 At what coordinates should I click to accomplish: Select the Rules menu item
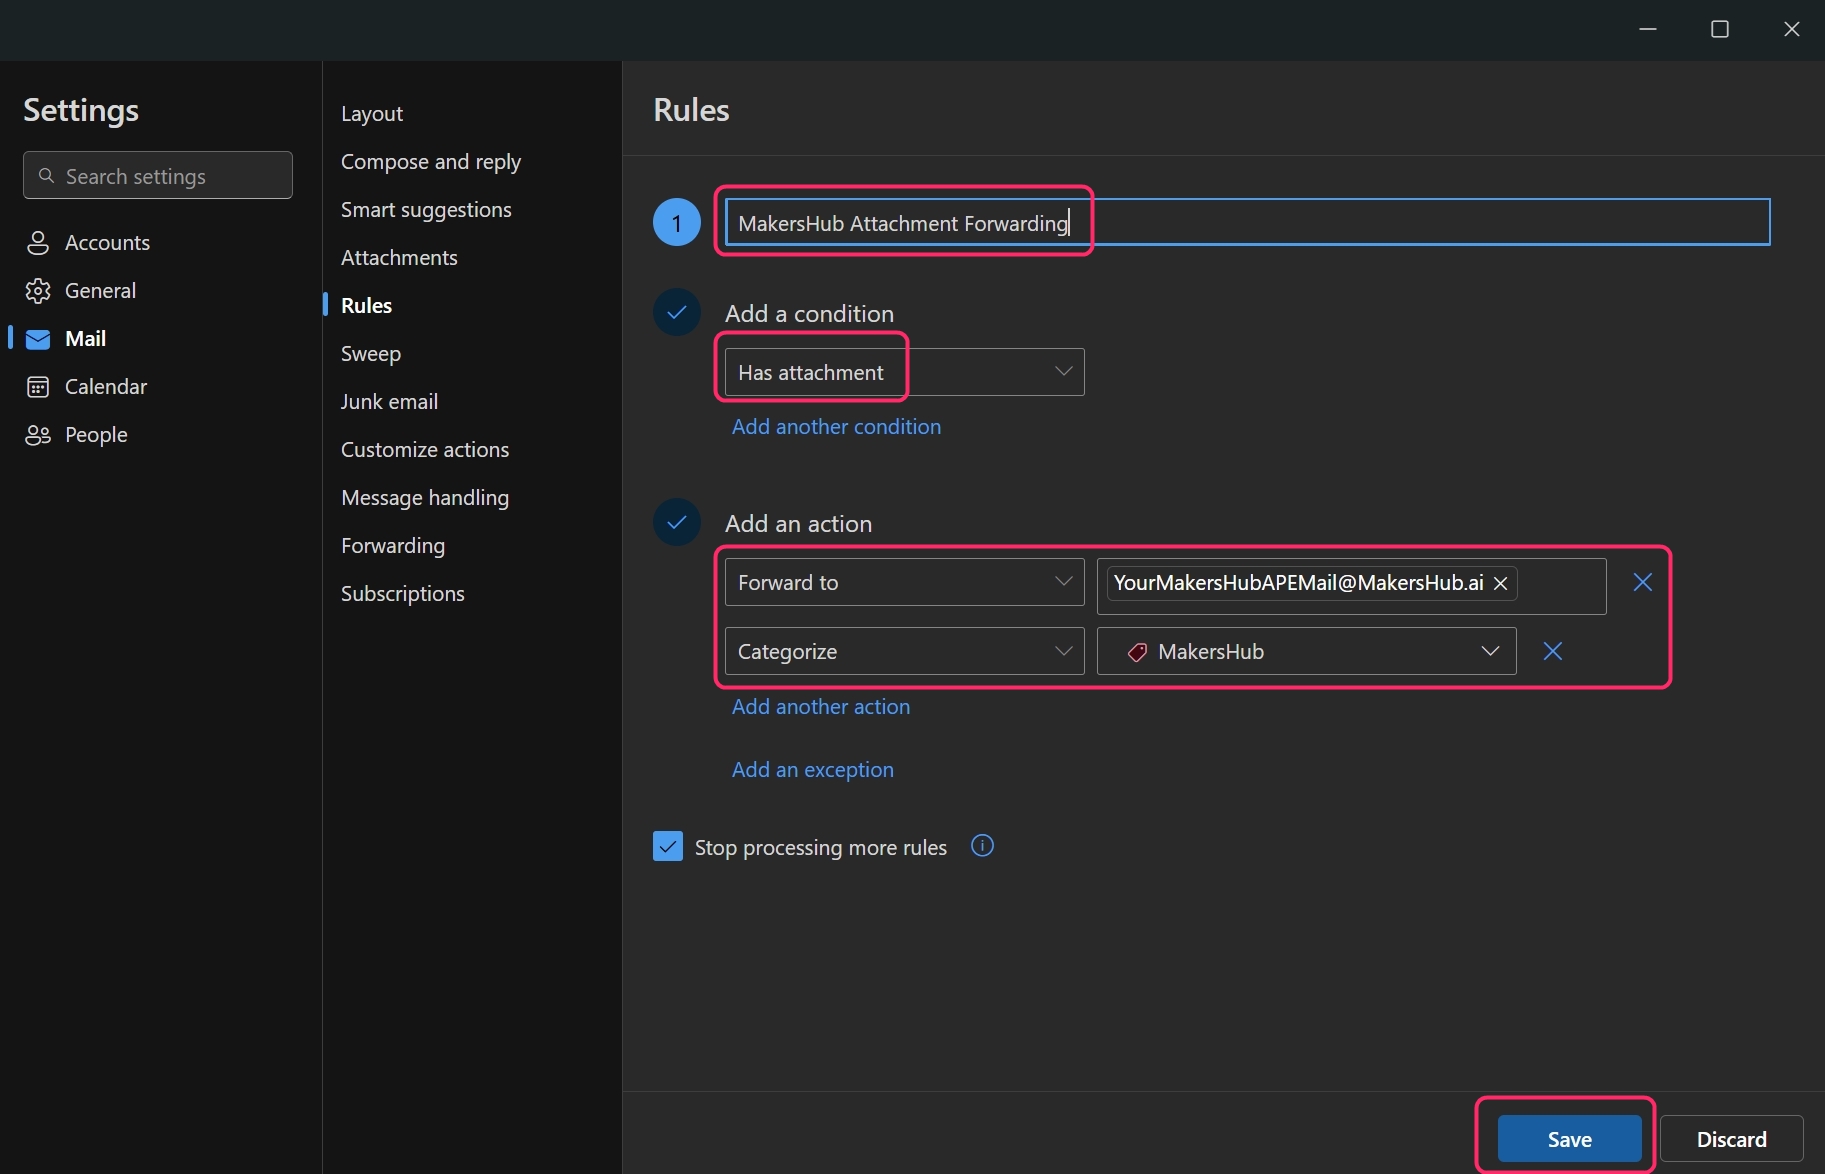[x=366, y=305]
